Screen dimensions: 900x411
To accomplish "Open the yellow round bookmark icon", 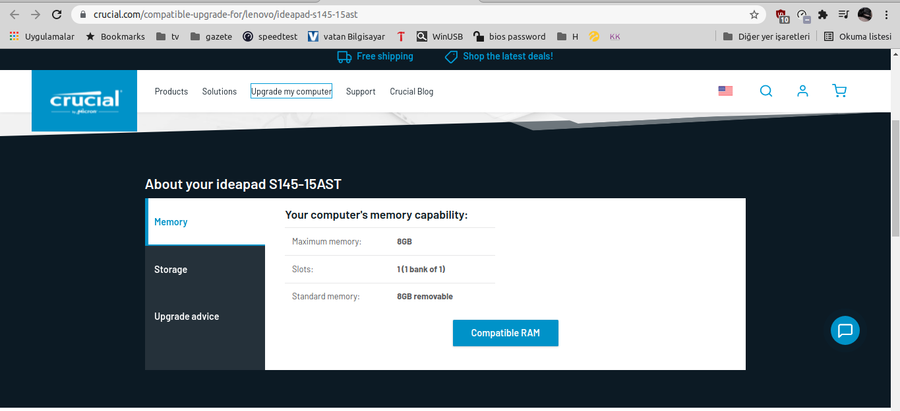I will 594,37.
